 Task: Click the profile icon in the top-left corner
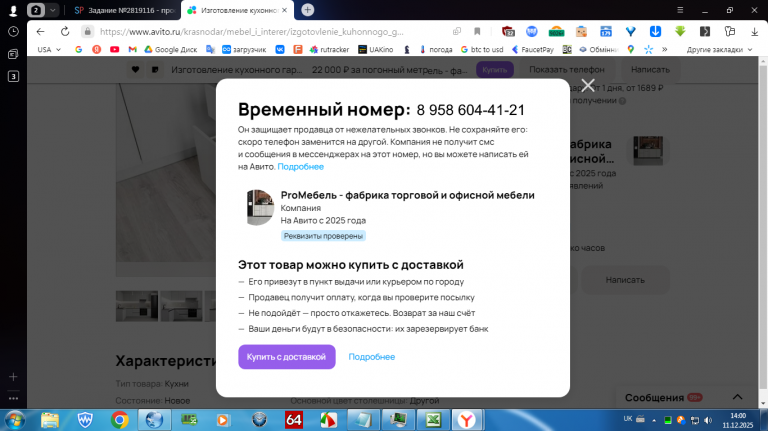click(x=13, y=10)
